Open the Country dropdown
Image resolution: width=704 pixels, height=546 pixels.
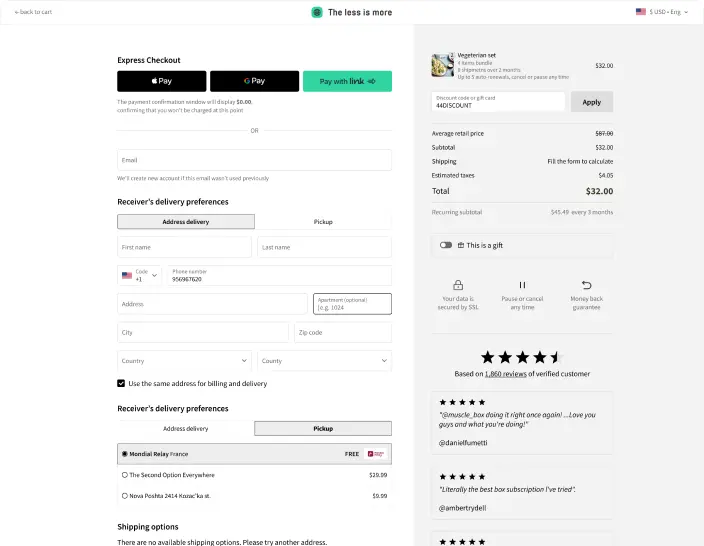185,360
